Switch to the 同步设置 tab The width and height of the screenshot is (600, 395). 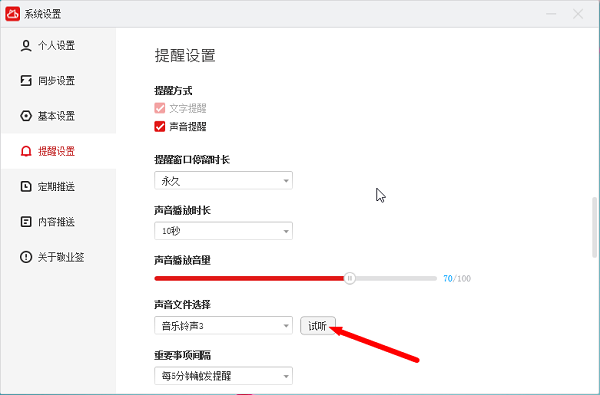pyautogui.click(x=58, y=81)
